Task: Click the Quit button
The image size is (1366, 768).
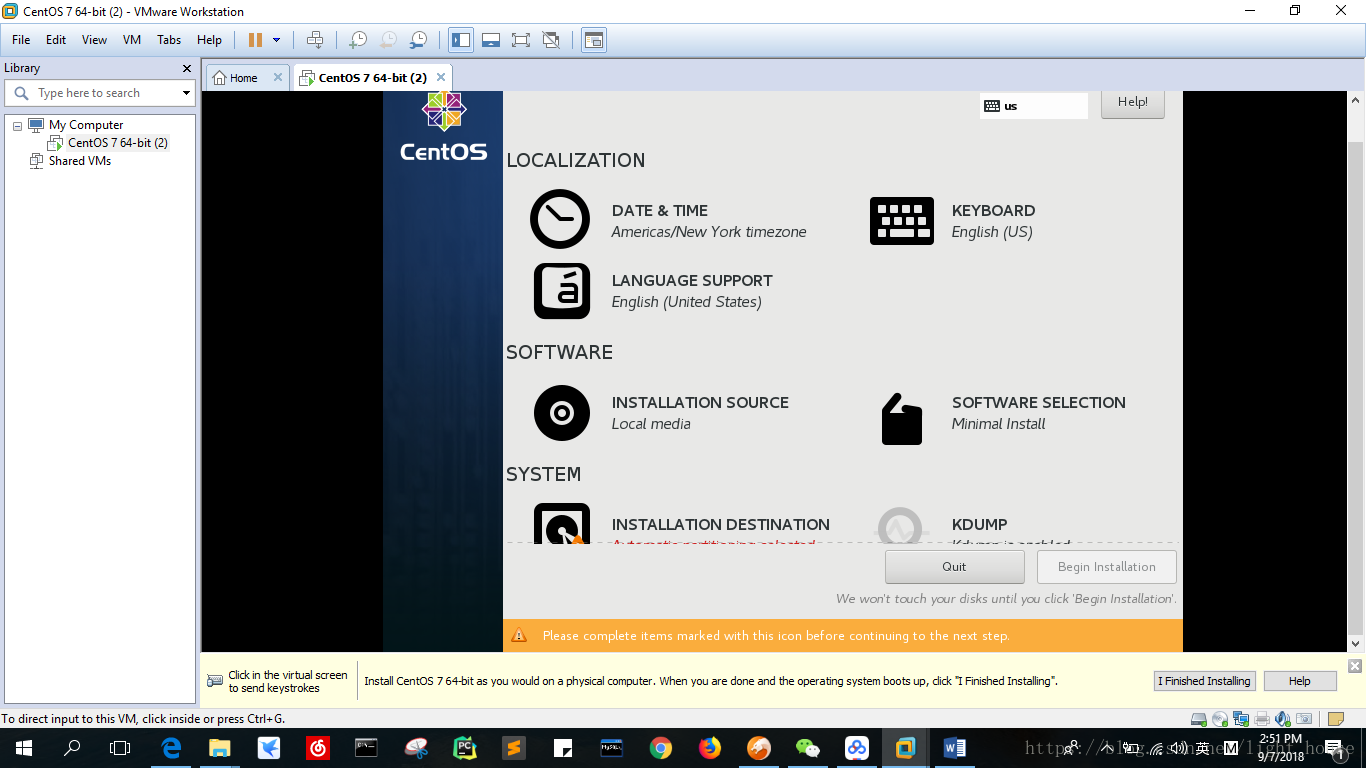Action: point(955,567)
